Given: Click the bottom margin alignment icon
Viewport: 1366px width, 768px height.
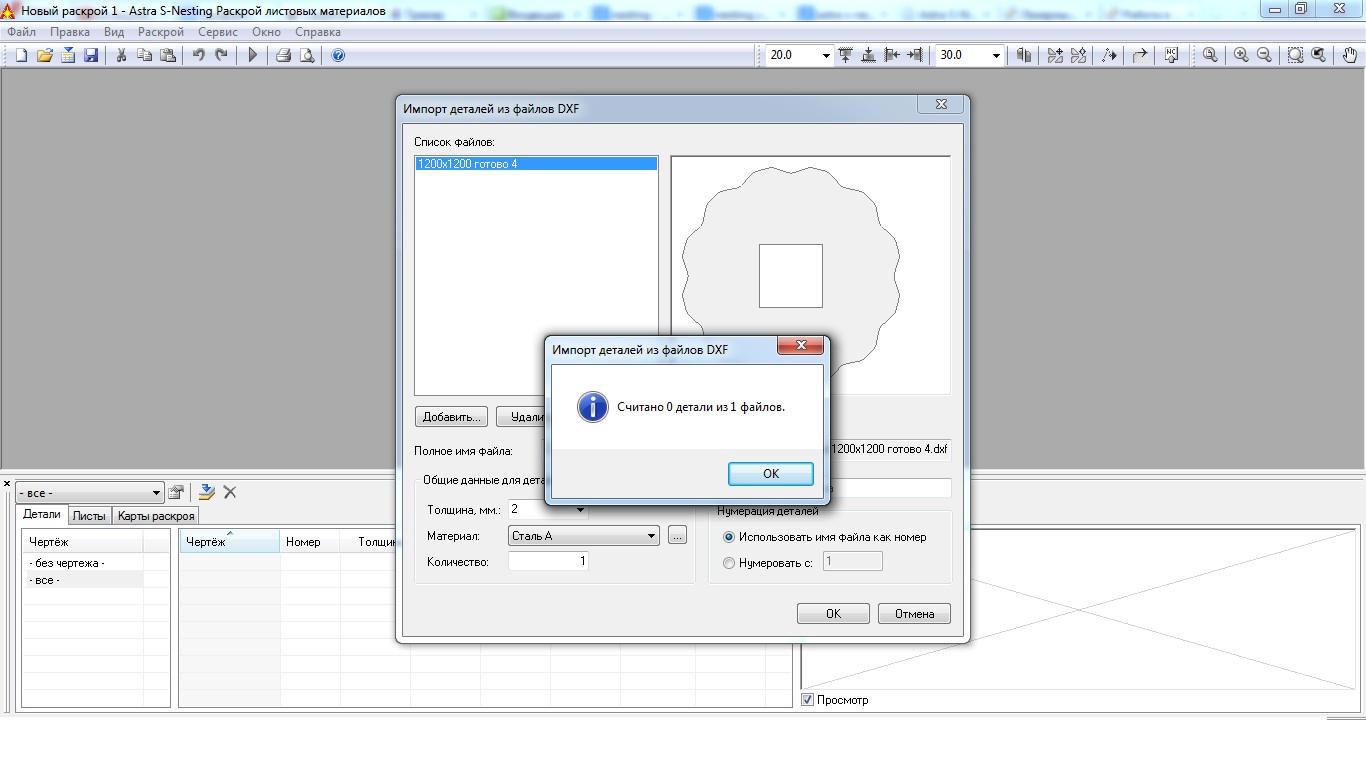Looking at the screenshot, I should point(869,56).
